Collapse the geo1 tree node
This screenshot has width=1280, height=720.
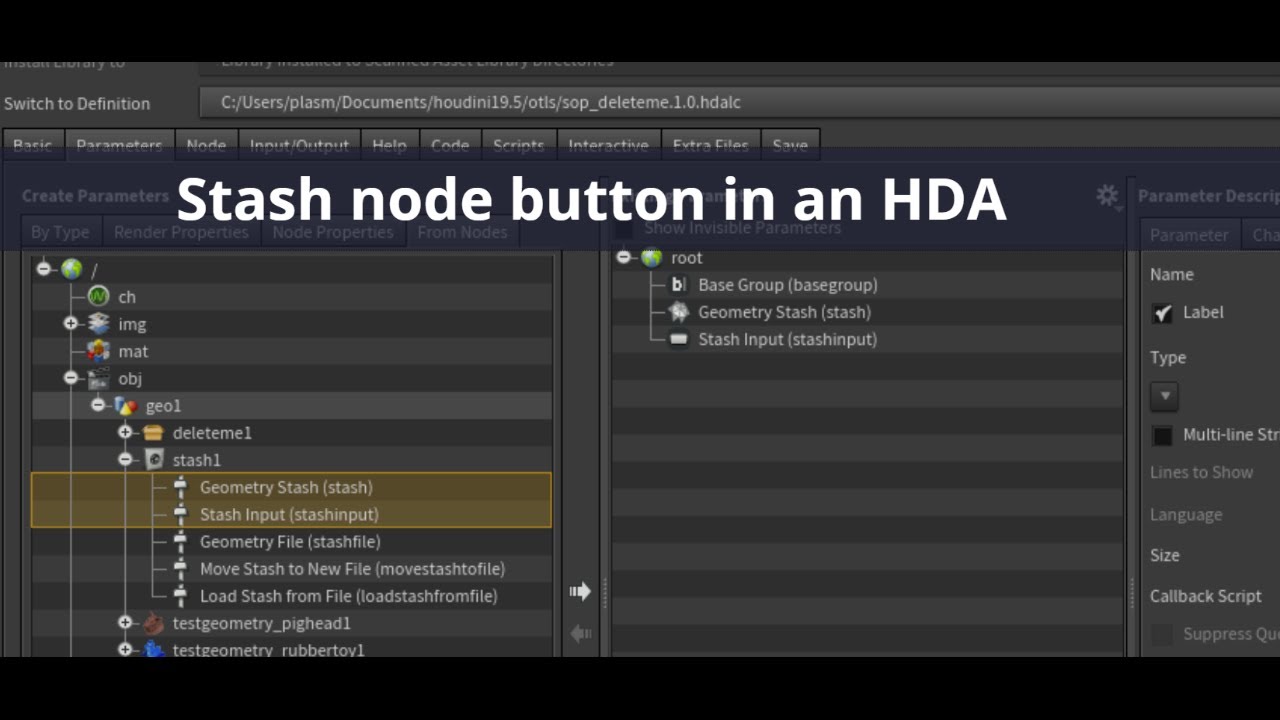click(98, 405)
